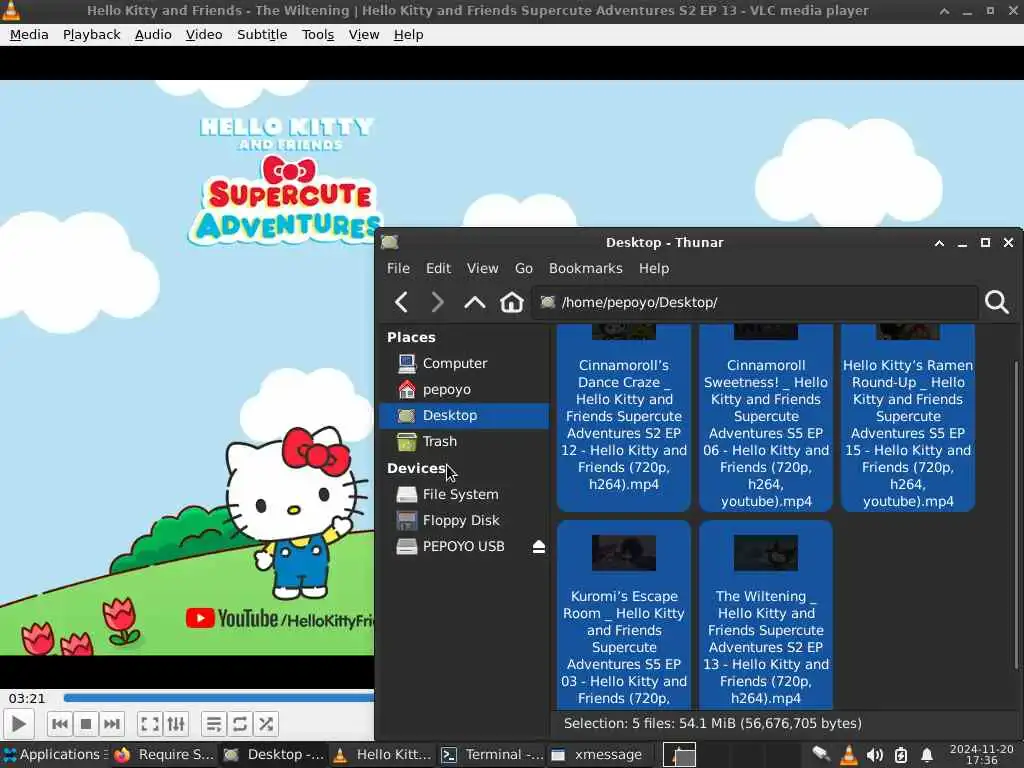Open Thunar Go menu
The height and width of the screenshot is (768, 1024).
pos(524,268)
